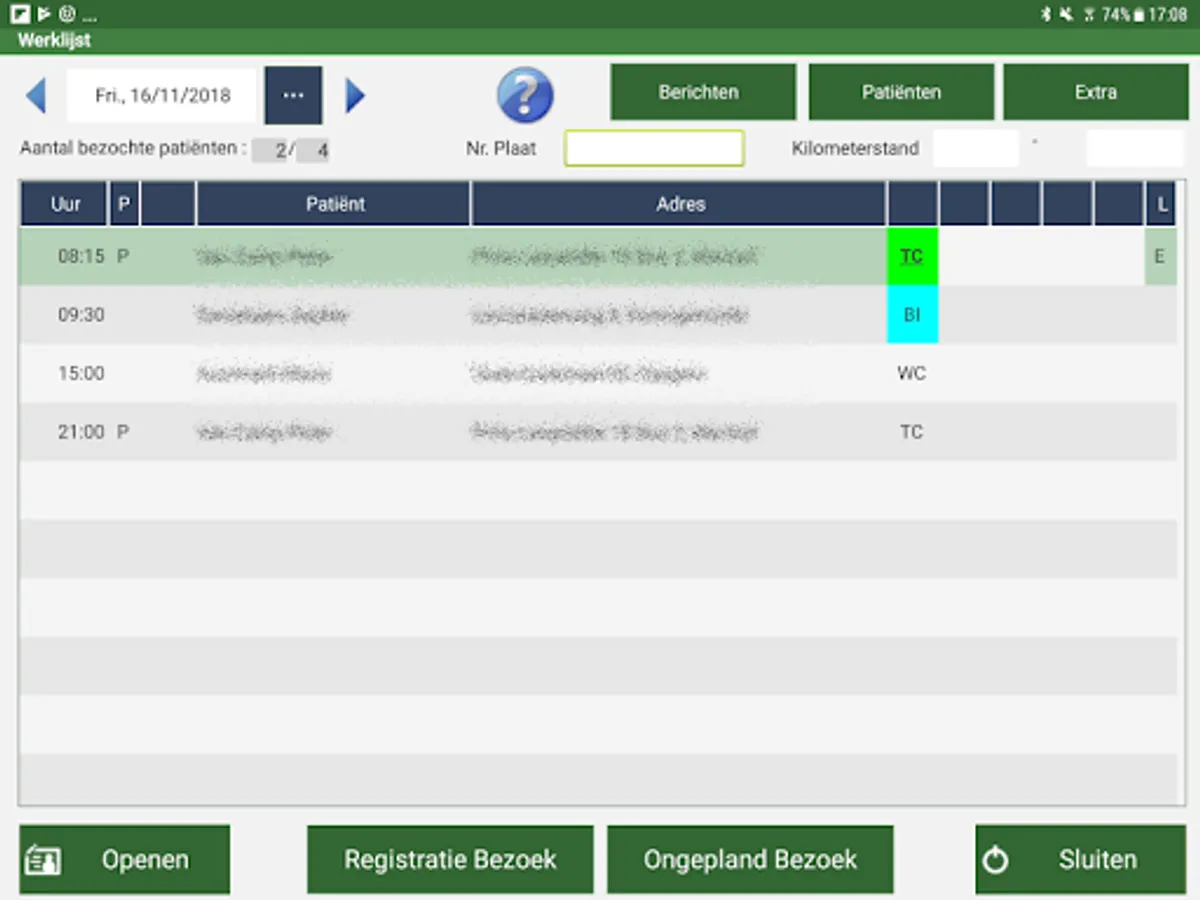The image size is (1200, 900).
Task: Click the Nr. Plaat input field
Action: [654, 148]
